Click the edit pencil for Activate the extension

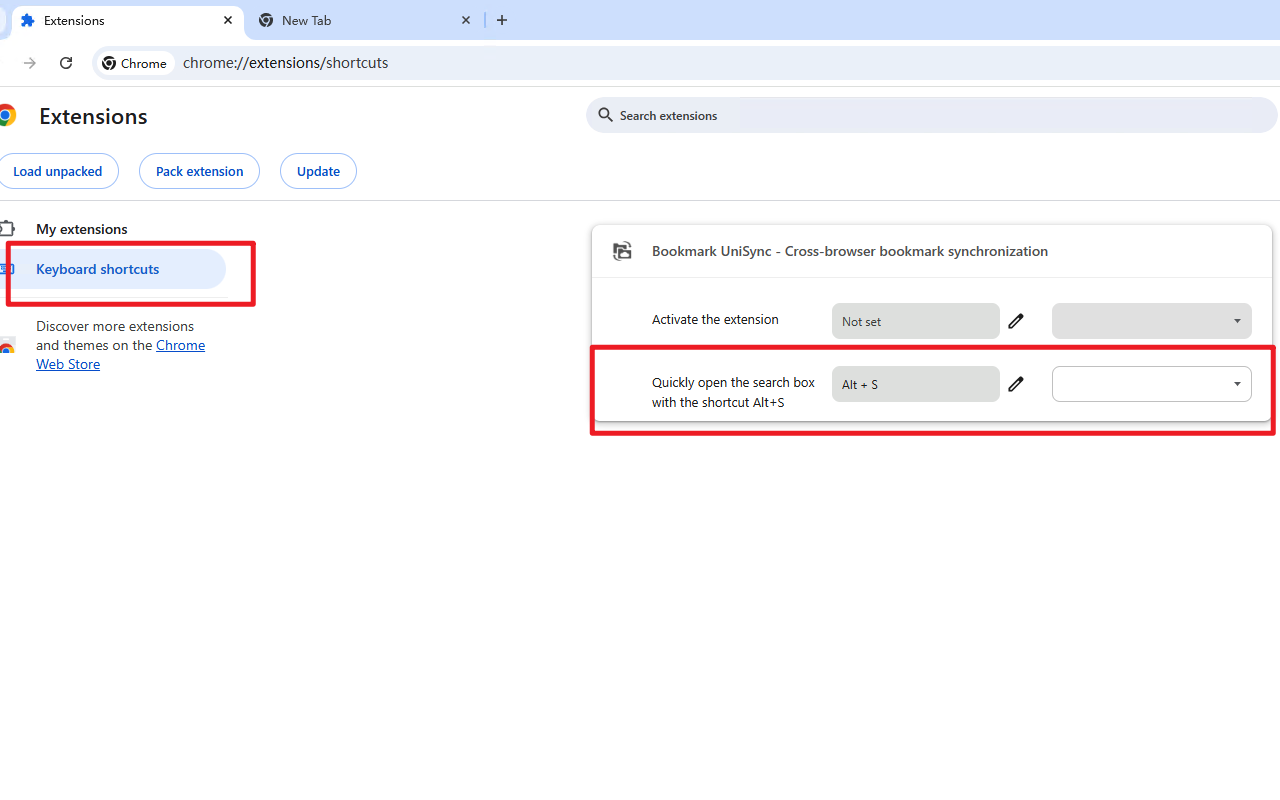[1015, 321]
